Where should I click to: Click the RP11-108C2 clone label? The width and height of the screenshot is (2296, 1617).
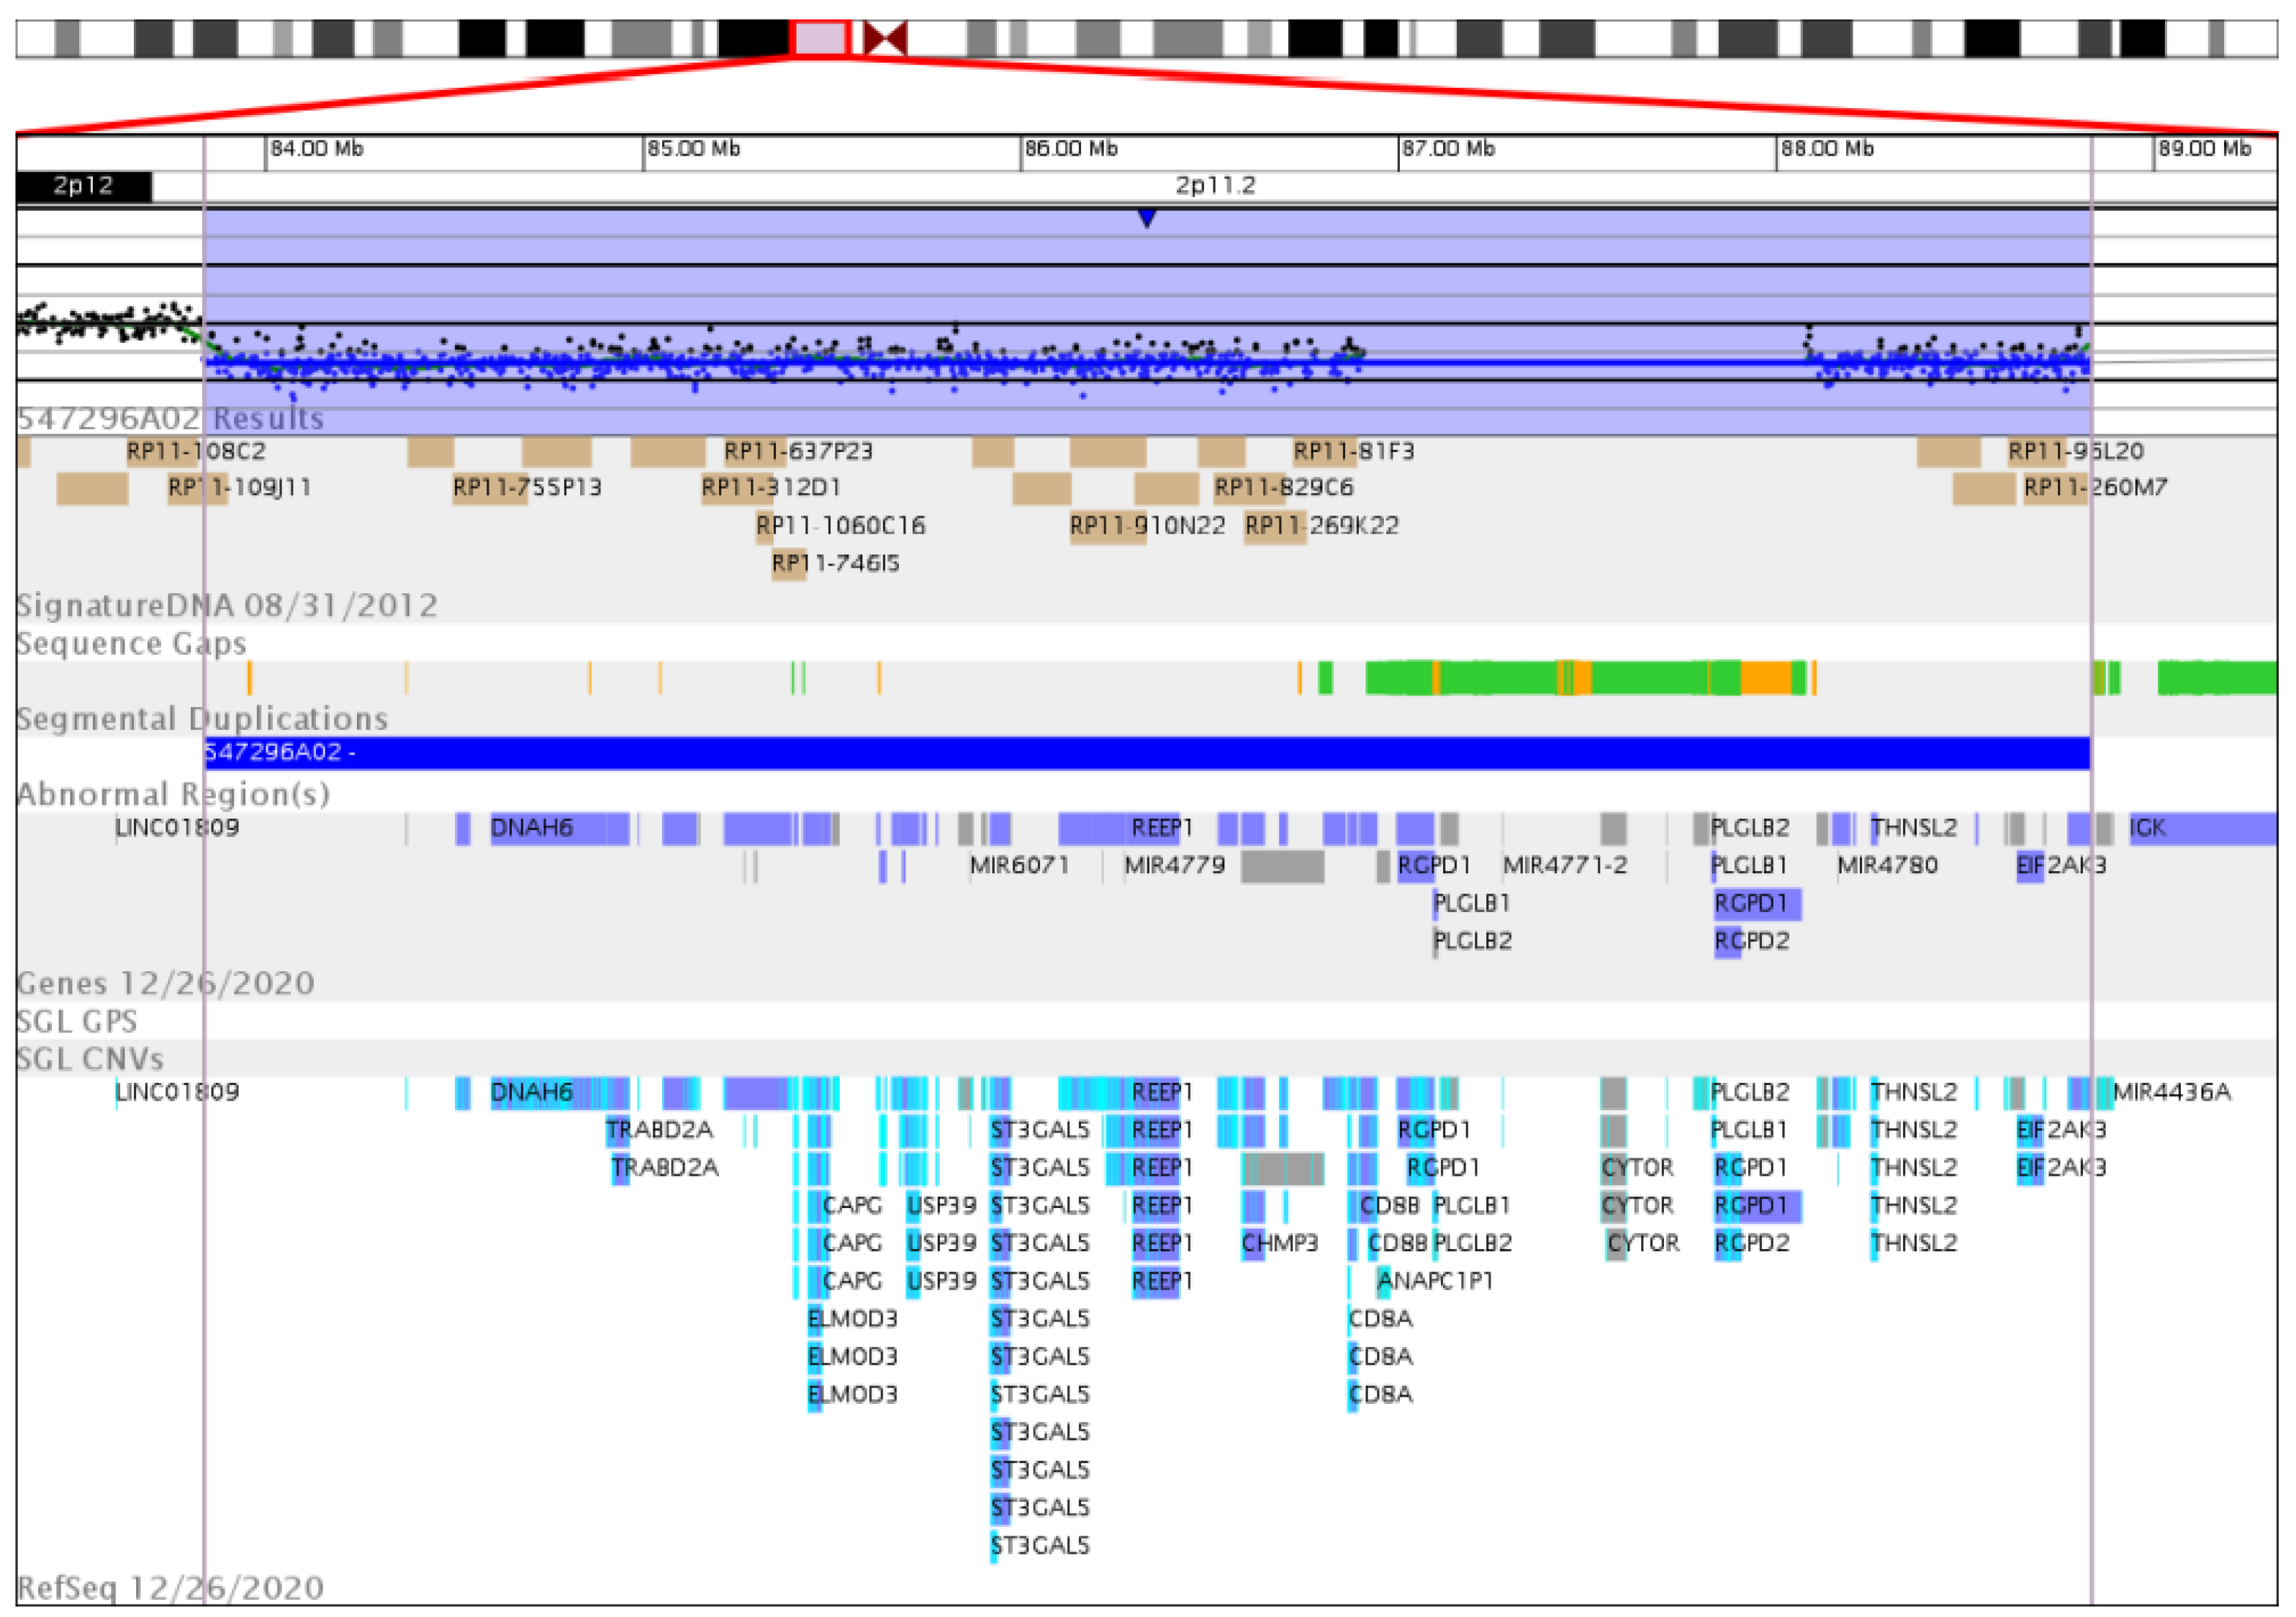pos(194,451)
